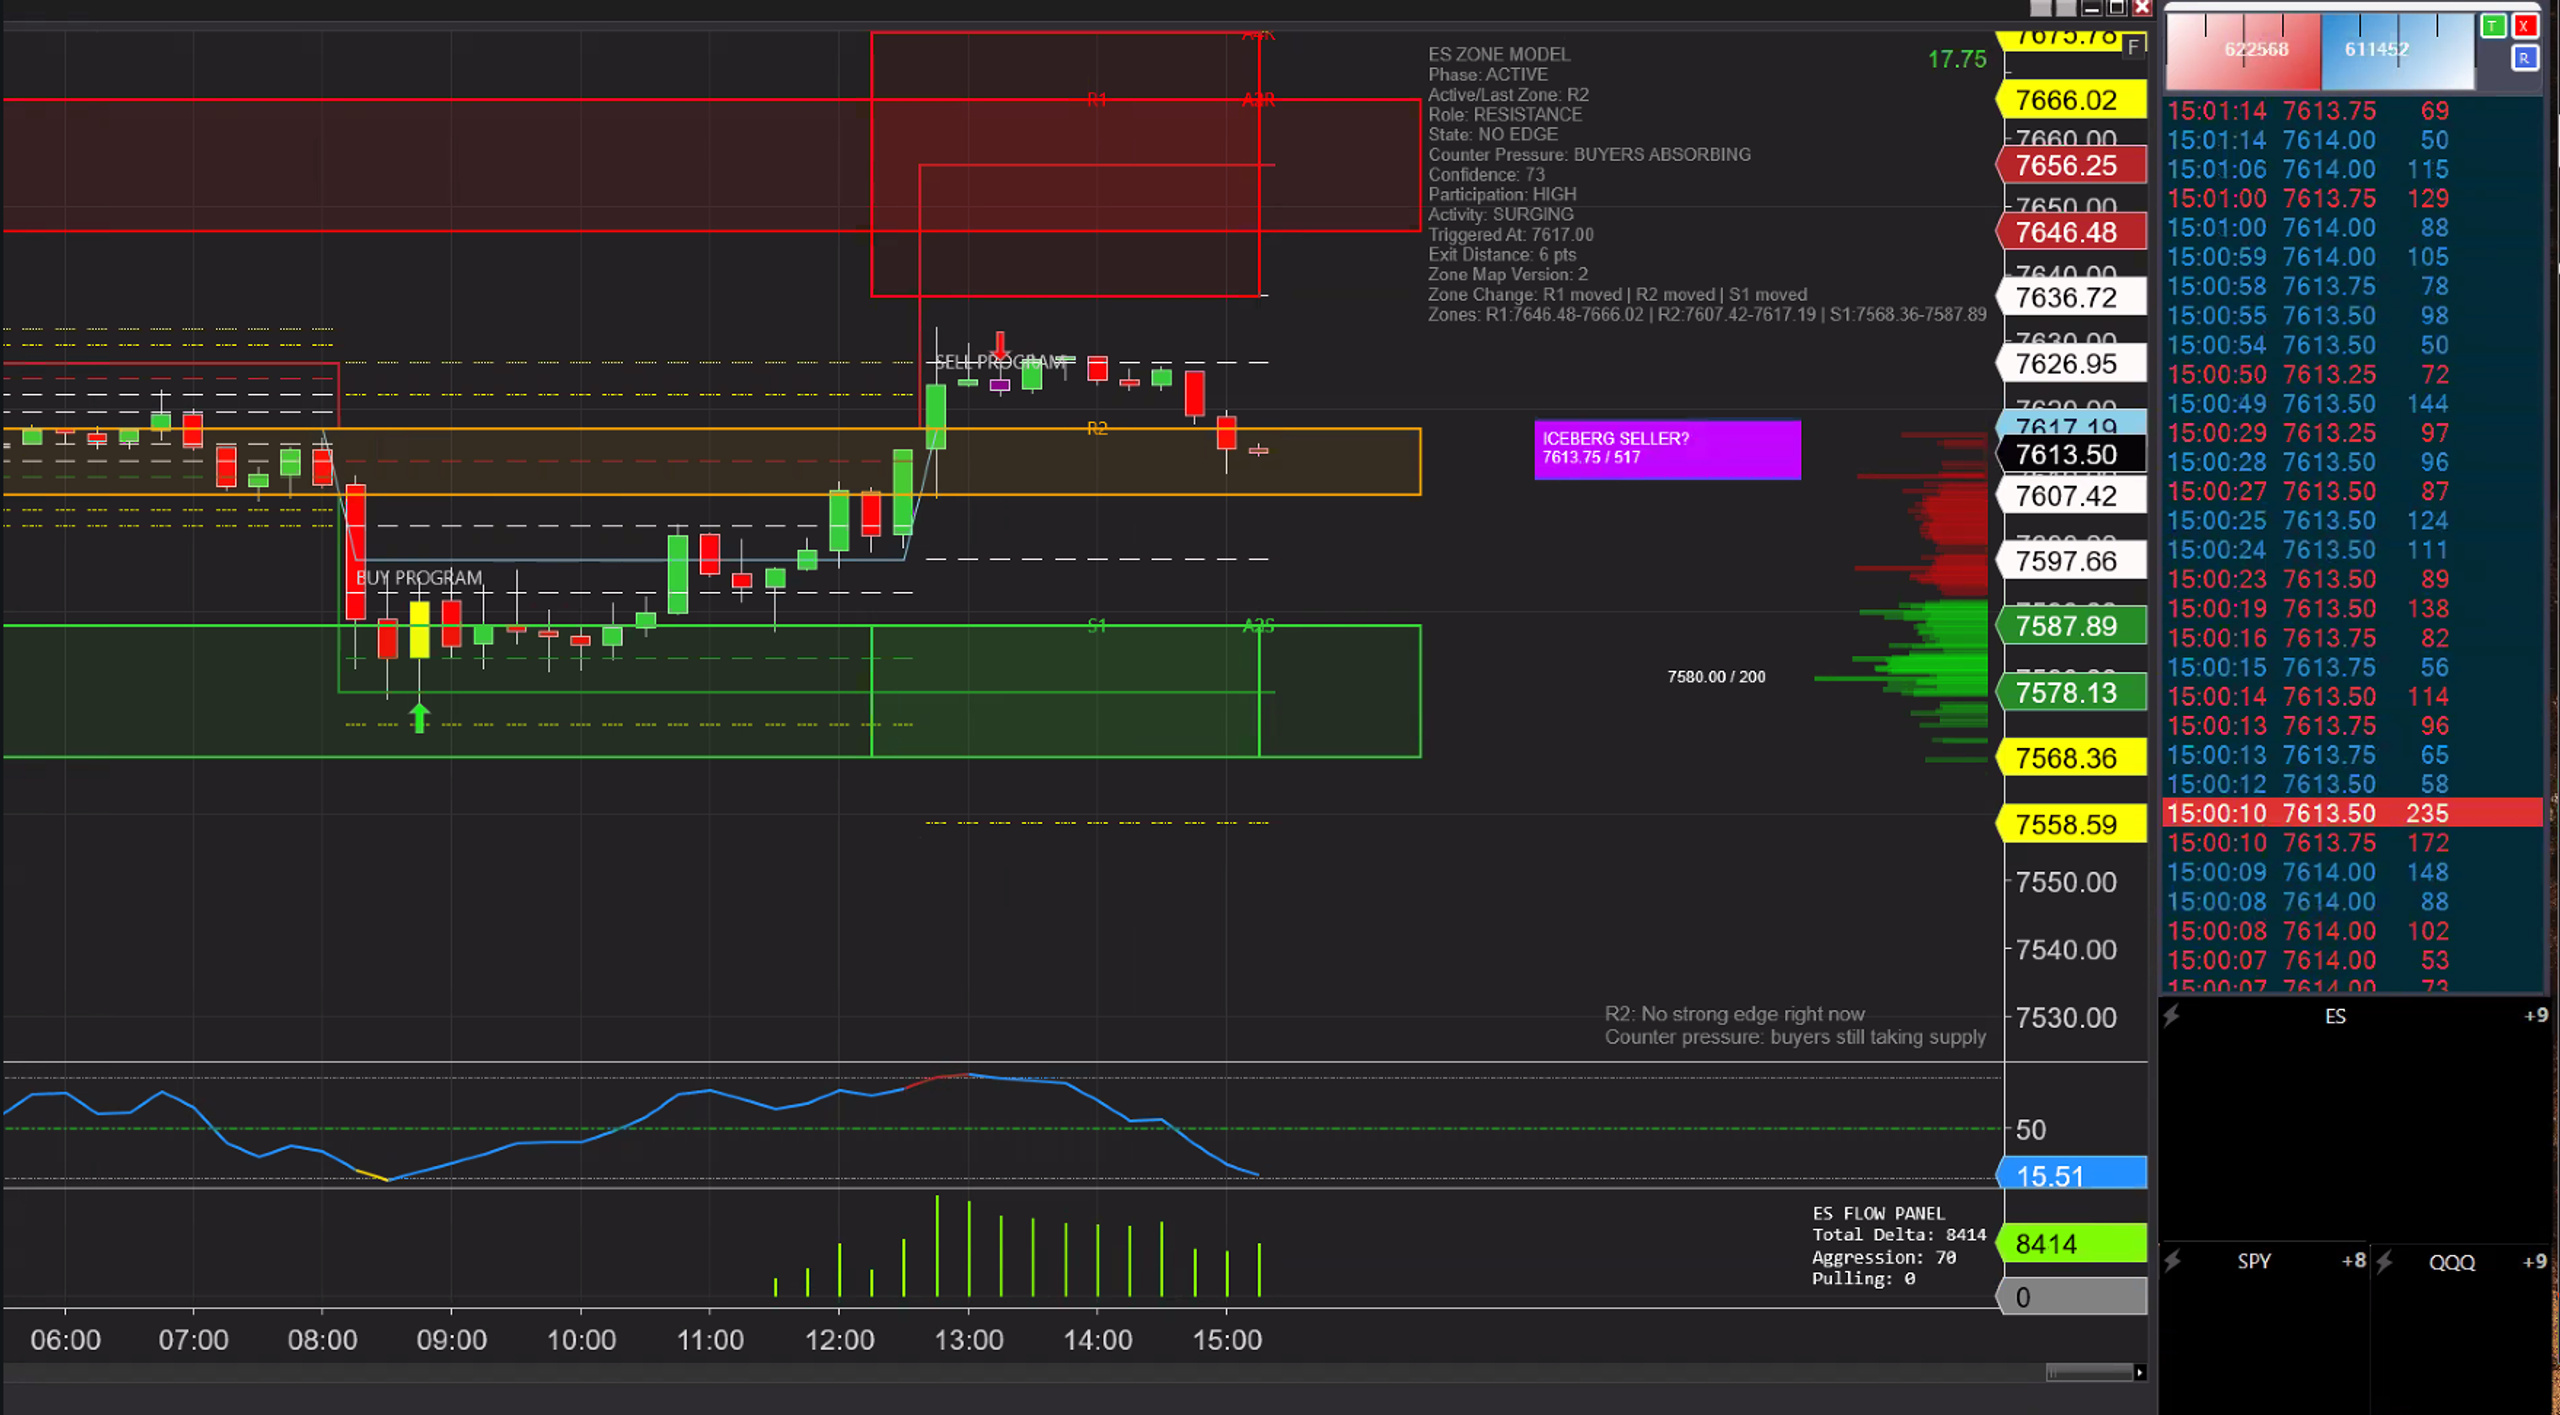
Task: Click the 7580.00 / 200 level annotation
Action: pyautogui.click(x=1716, y=677)
